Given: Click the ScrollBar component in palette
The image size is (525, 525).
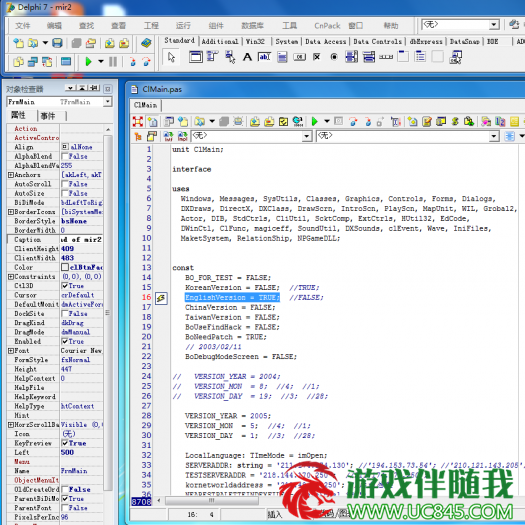Looking at the screenshot, I should pyautogui.click(x=386, y=57).
